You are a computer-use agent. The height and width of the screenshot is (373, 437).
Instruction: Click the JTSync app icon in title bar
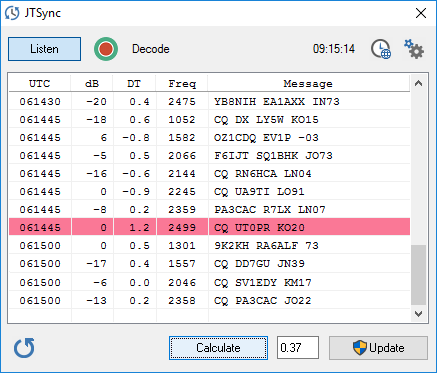12,13
